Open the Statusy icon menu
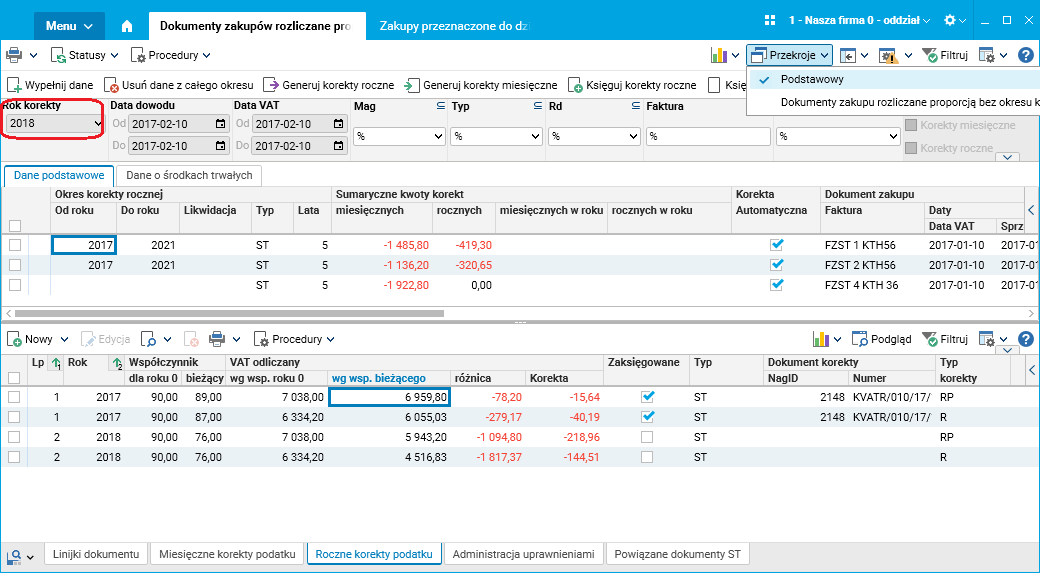This screenshot has width=1040, height=573. [x=58, y=55]
